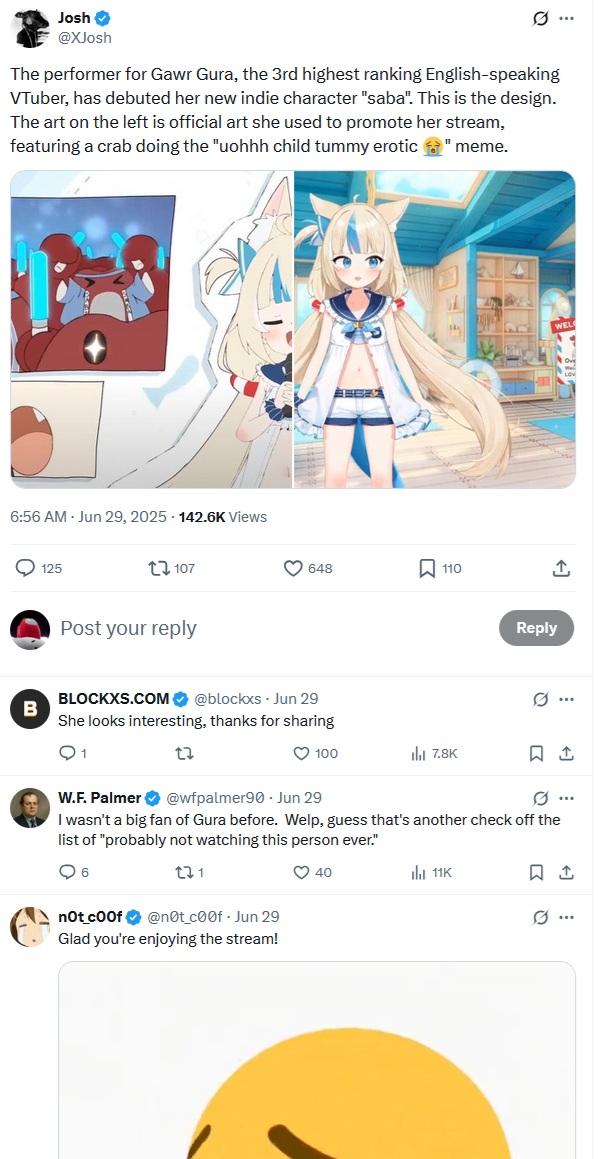This screenshot has width=598, height=1159.
Task: Click the reply icon with 125 comments
Action: point(26,568)
